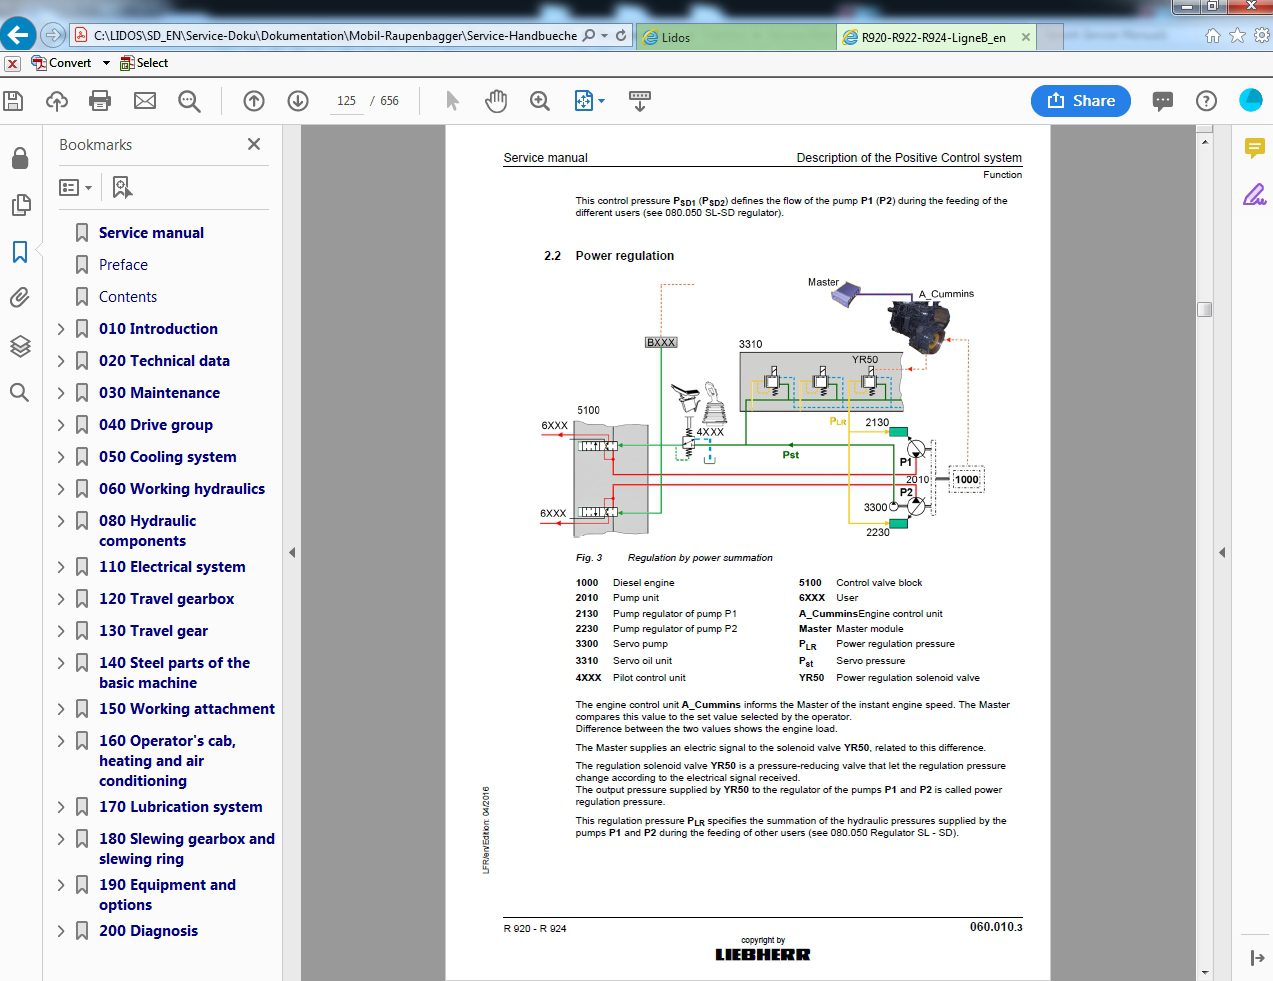The image size is (1273, 981).
Task: Refresh the page in browser
Action: tap(621, 35)
